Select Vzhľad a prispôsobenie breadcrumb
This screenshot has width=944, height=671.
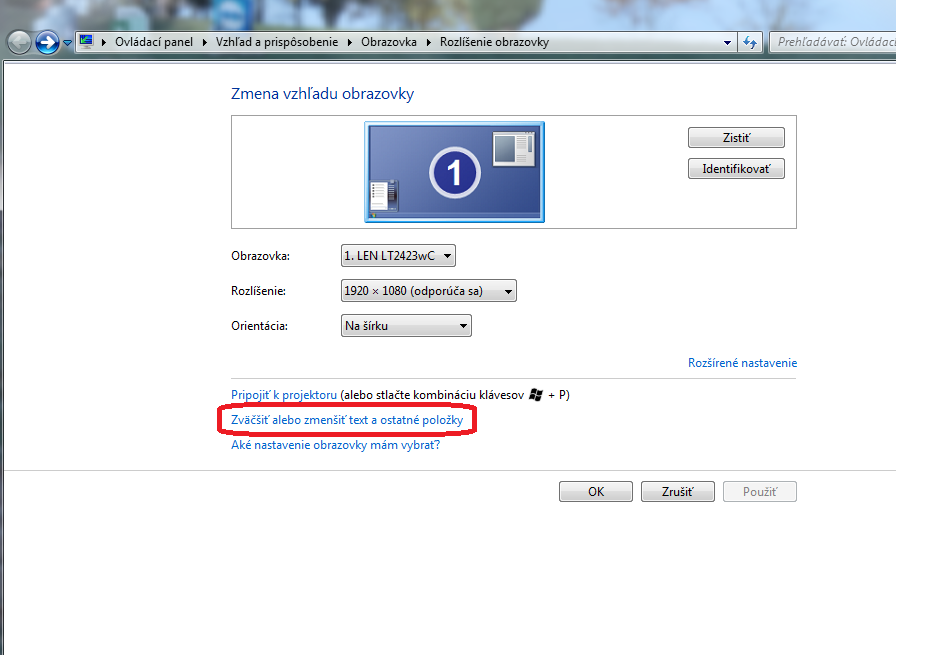pos(277,42)
